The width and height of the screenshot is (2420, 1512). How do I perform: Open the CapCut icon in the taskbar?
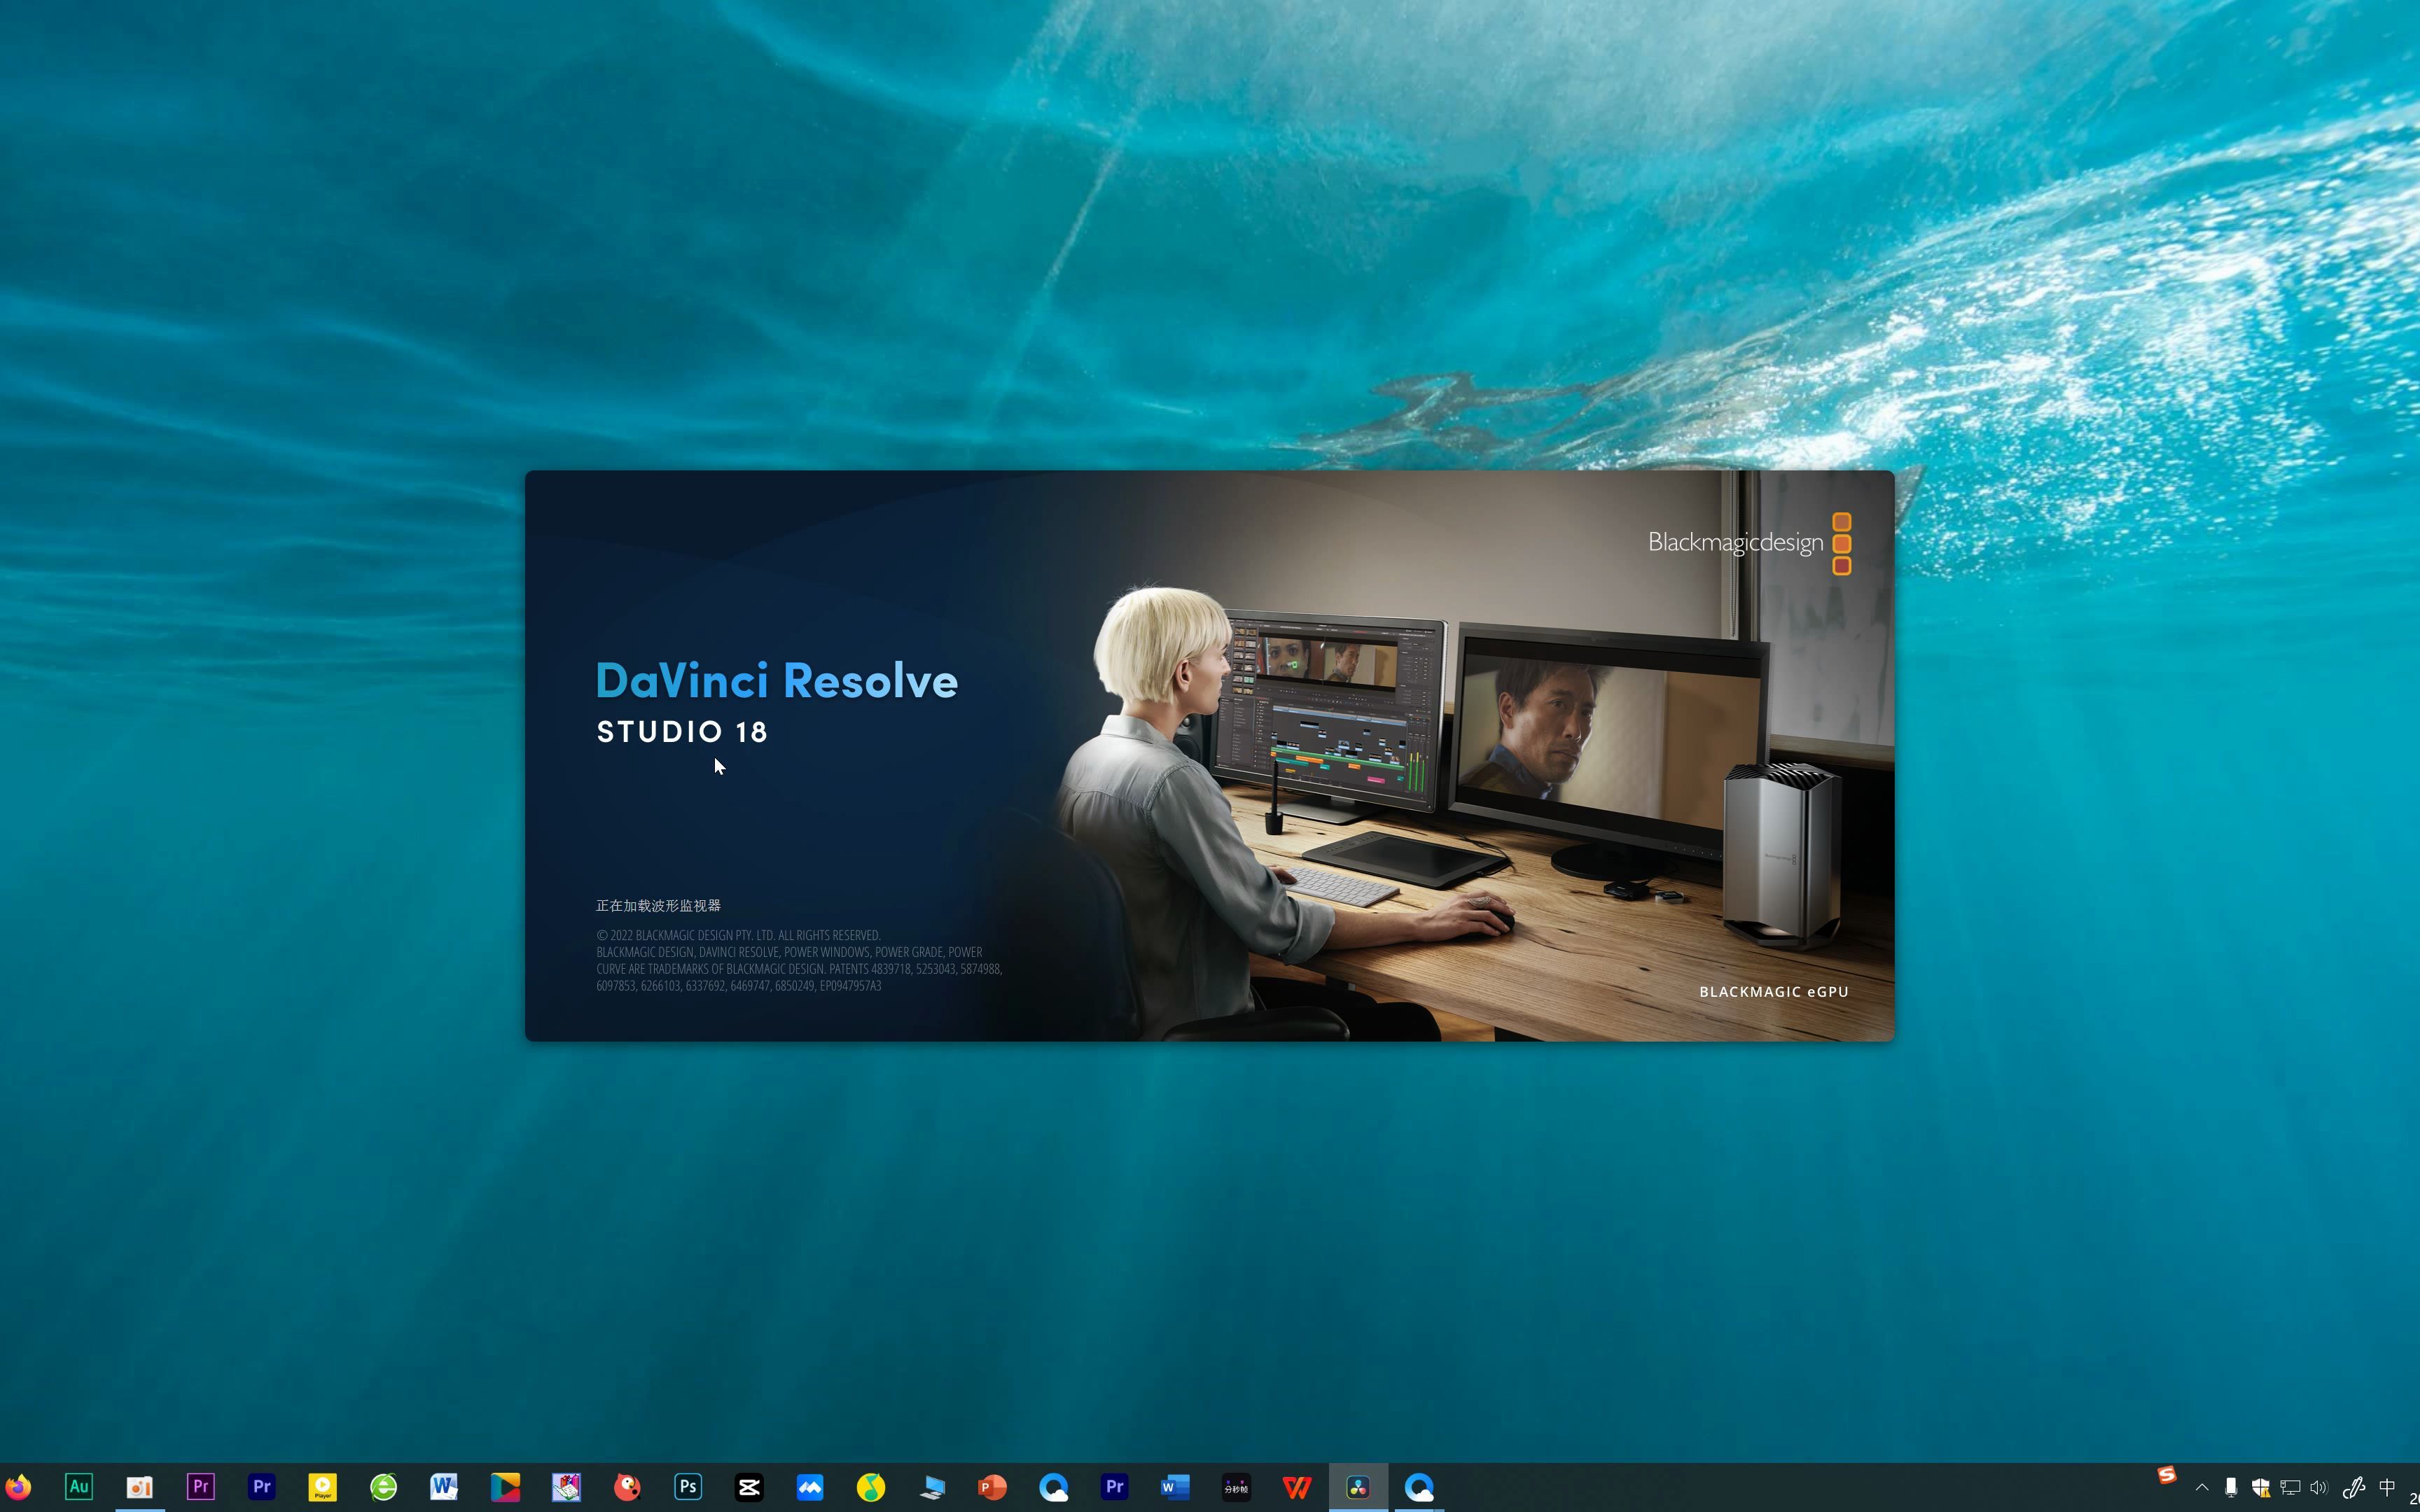tap(749, 1487)
